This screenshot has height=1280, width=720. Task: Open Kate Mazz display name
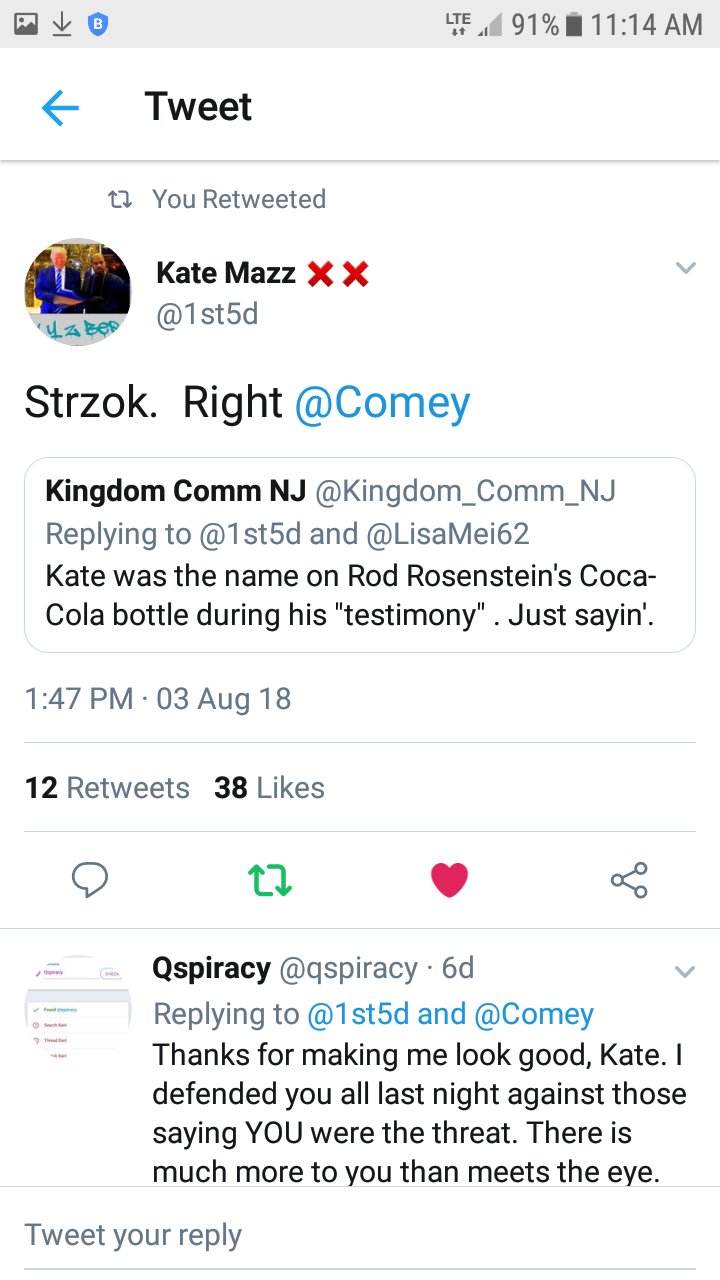226,272
